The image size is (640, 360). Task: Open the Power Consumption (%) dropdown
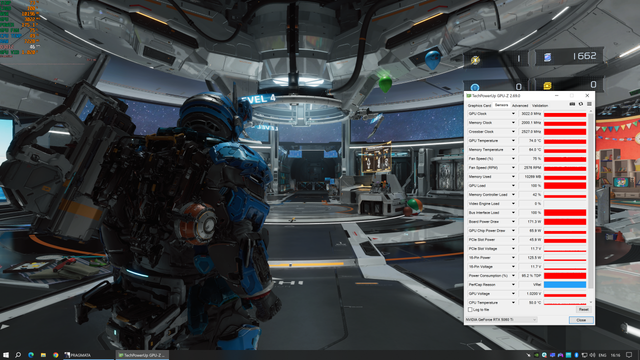click(x=513, y=276)
